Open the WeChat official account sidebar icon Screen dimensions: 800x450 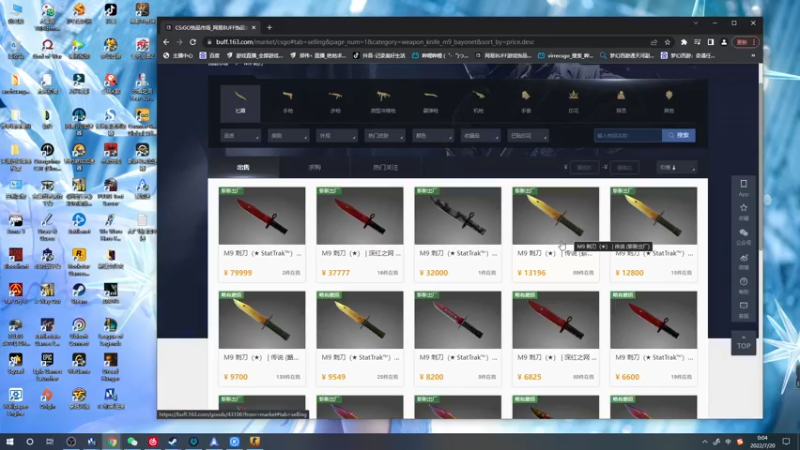743,236
